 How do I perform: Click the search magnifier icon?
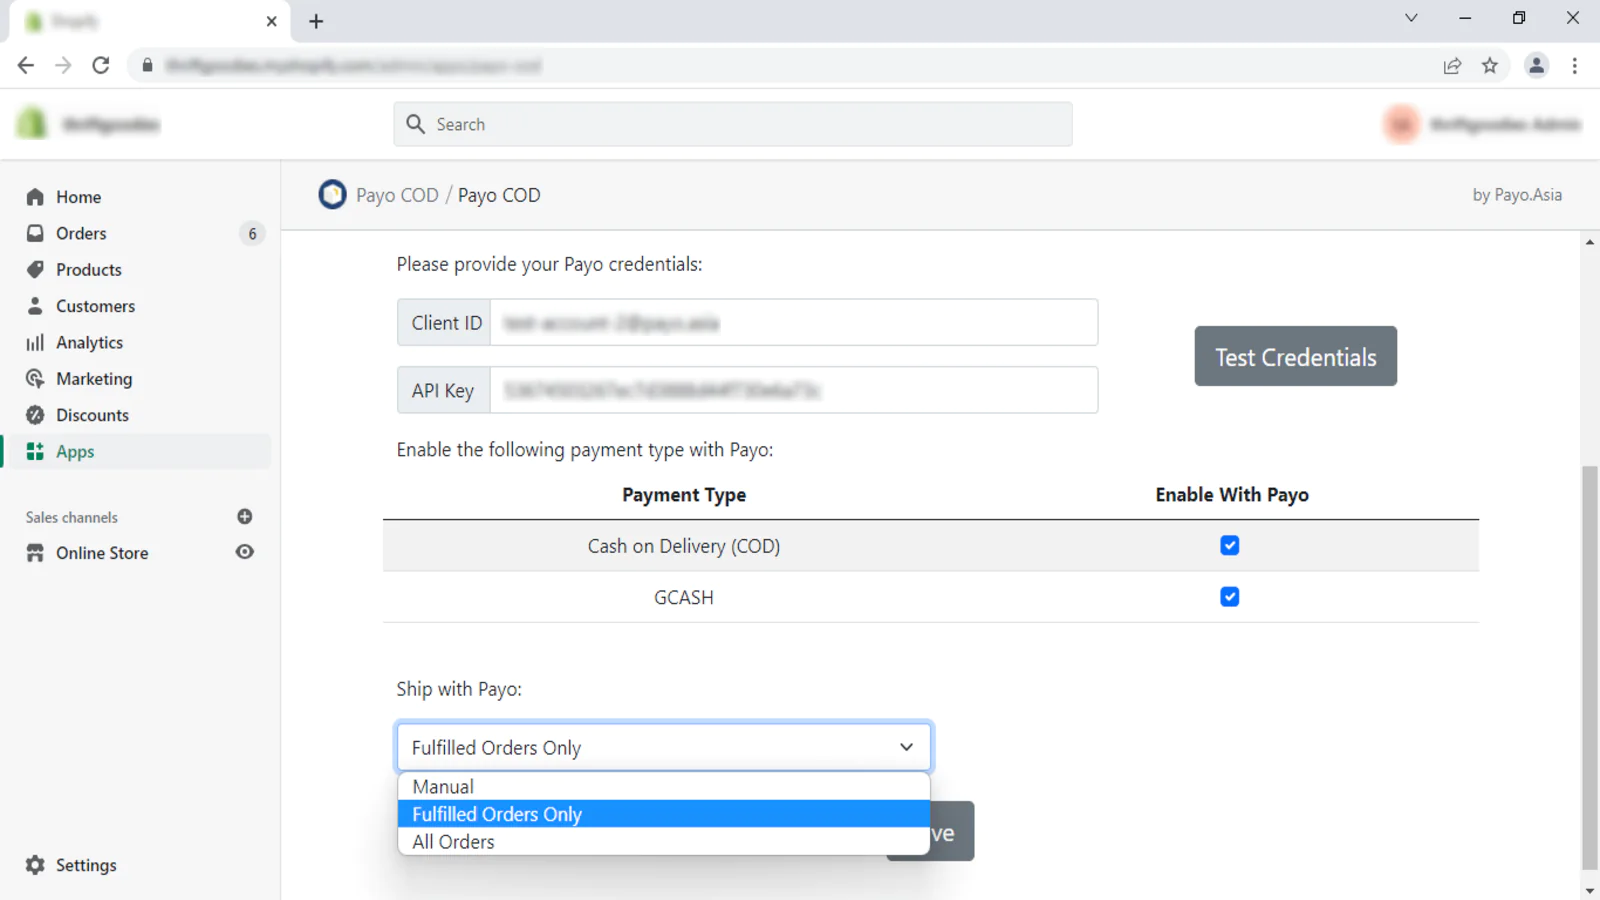416,124
